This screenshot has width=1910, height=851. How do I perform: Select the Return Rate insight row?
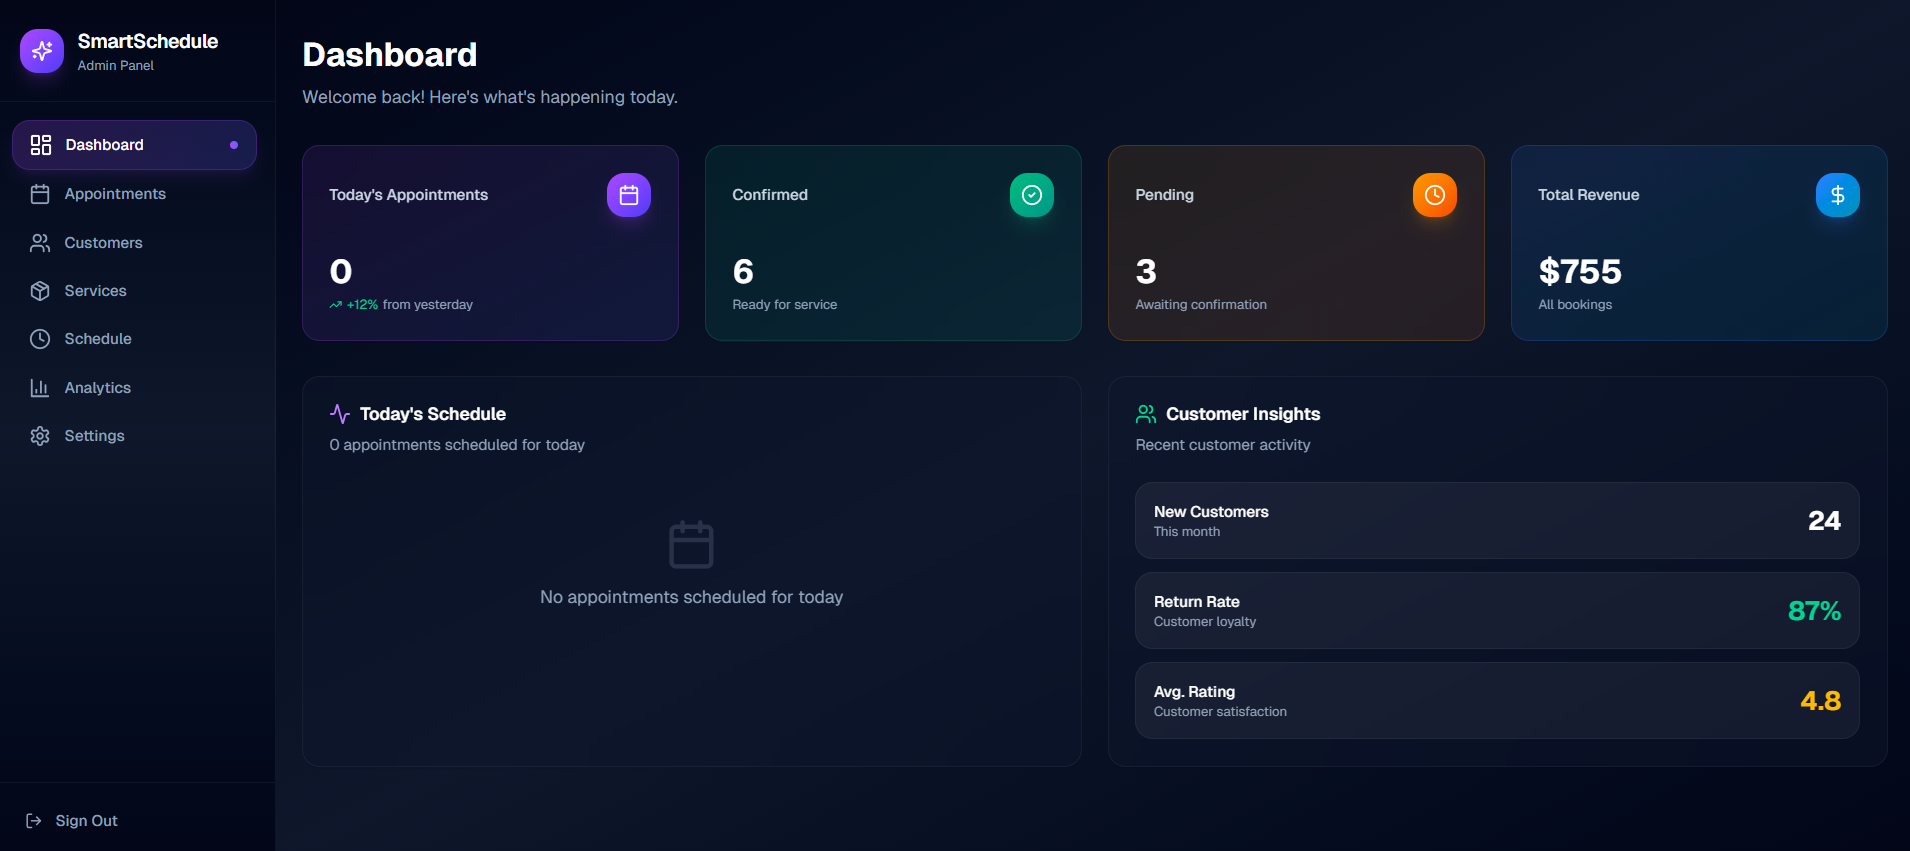1496,611
